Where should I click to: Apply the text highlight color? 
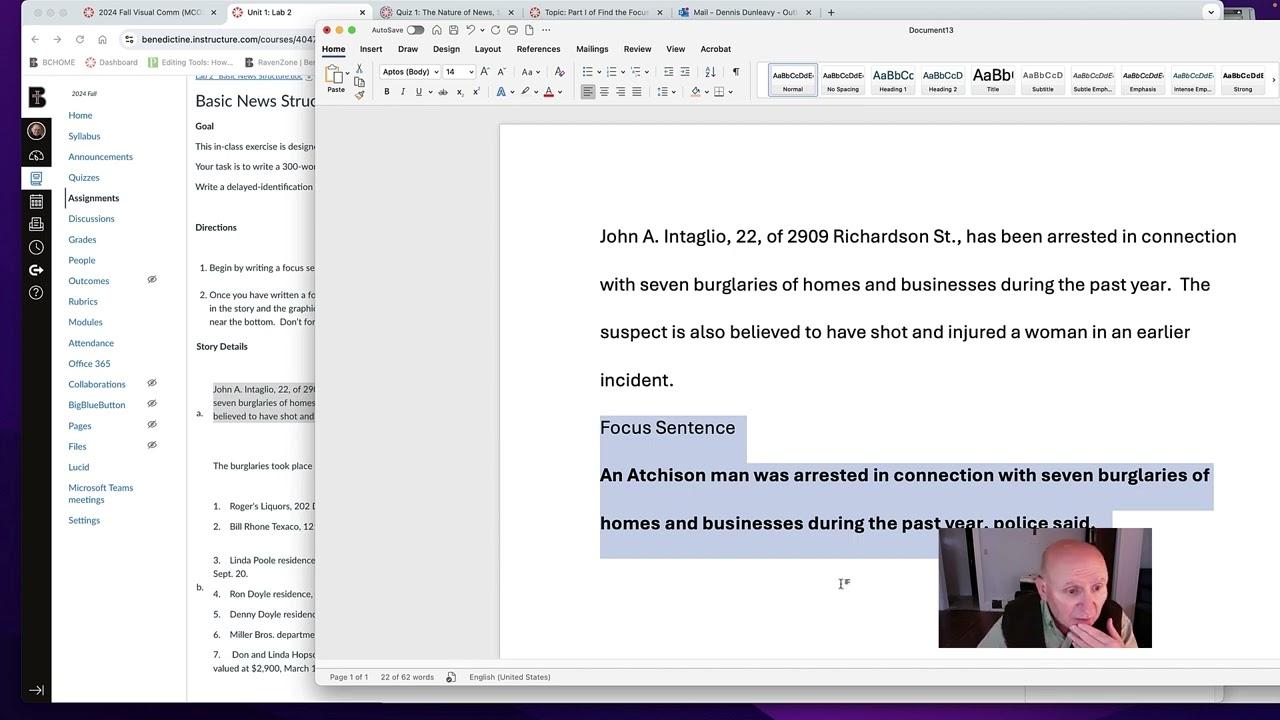click(525, 92)
